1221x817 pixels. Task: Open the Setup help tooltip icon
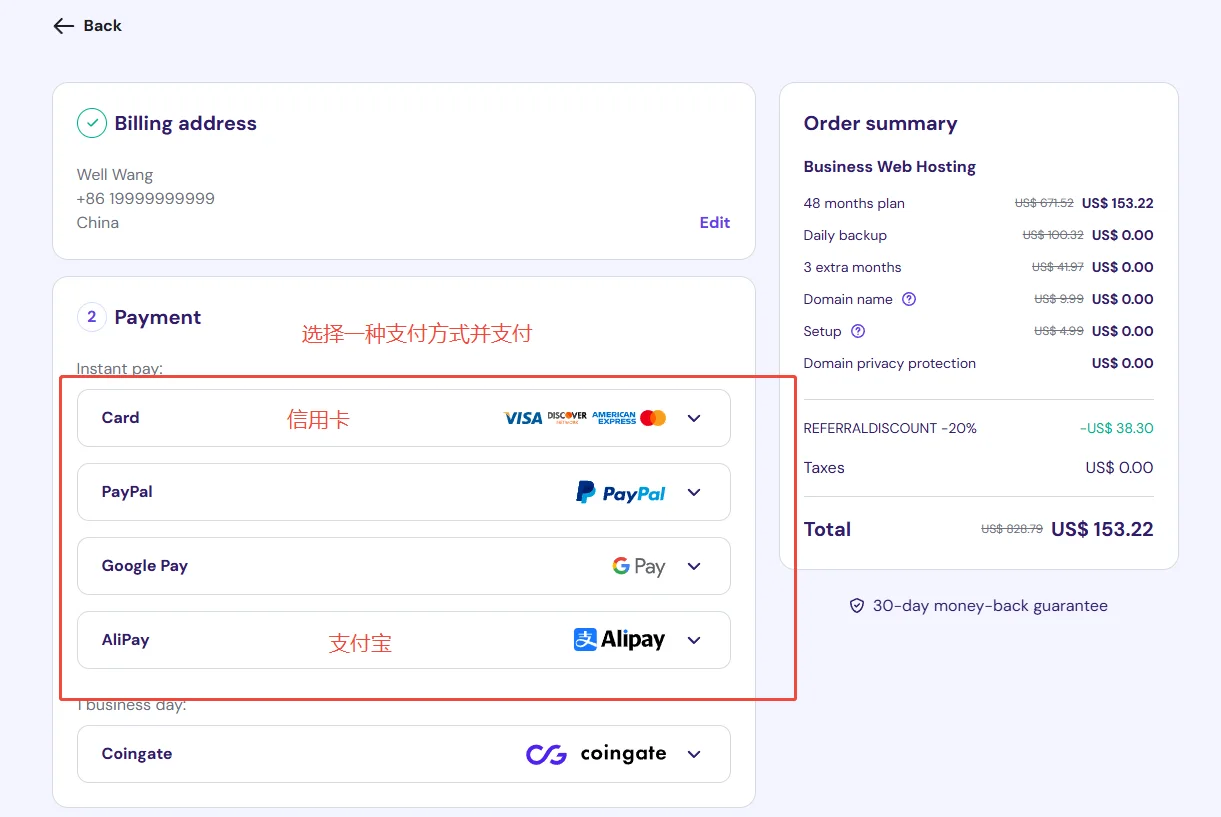pos(858,331)
